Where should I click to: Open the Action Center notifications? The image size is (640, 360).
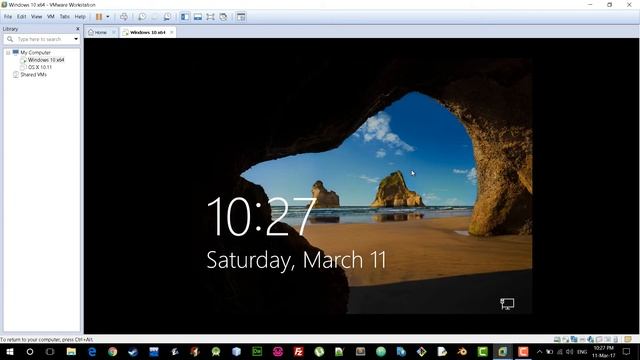tap(627, 351)
